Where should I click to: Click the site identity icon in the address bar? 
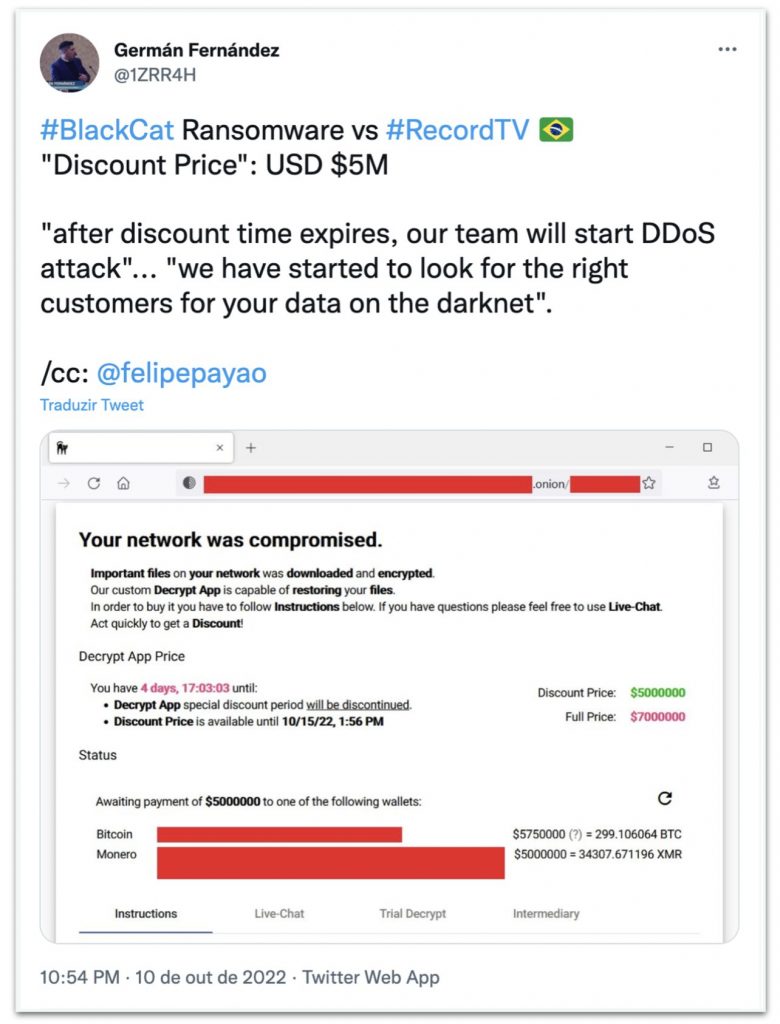click(189, 483)
